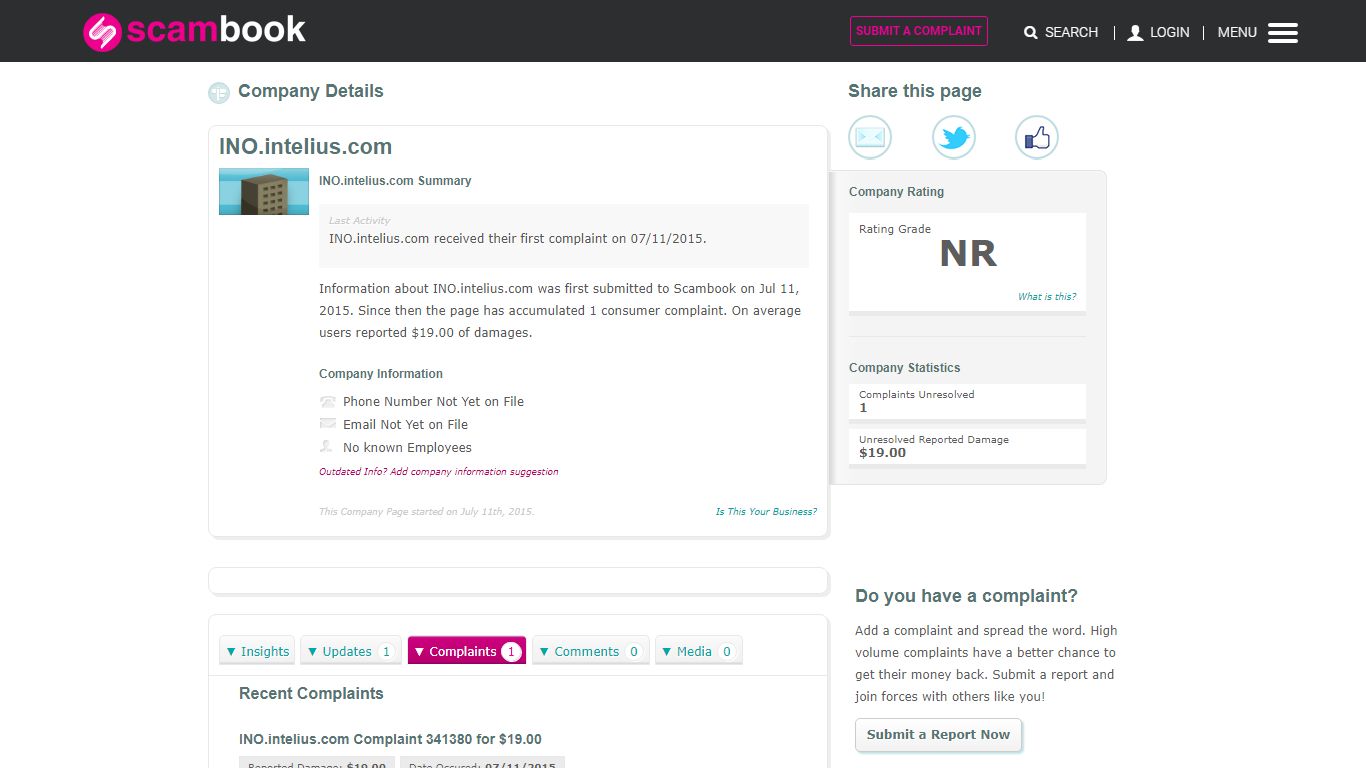Click the Recent Complaints heading

(x=311, y=694)
